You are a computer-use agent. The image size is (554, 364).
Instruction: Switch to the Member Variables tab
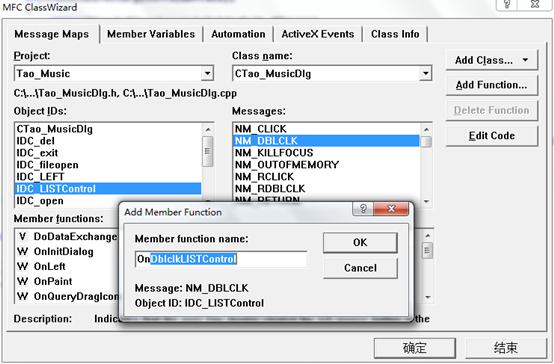pyautogui.click(x=151, y=34)
